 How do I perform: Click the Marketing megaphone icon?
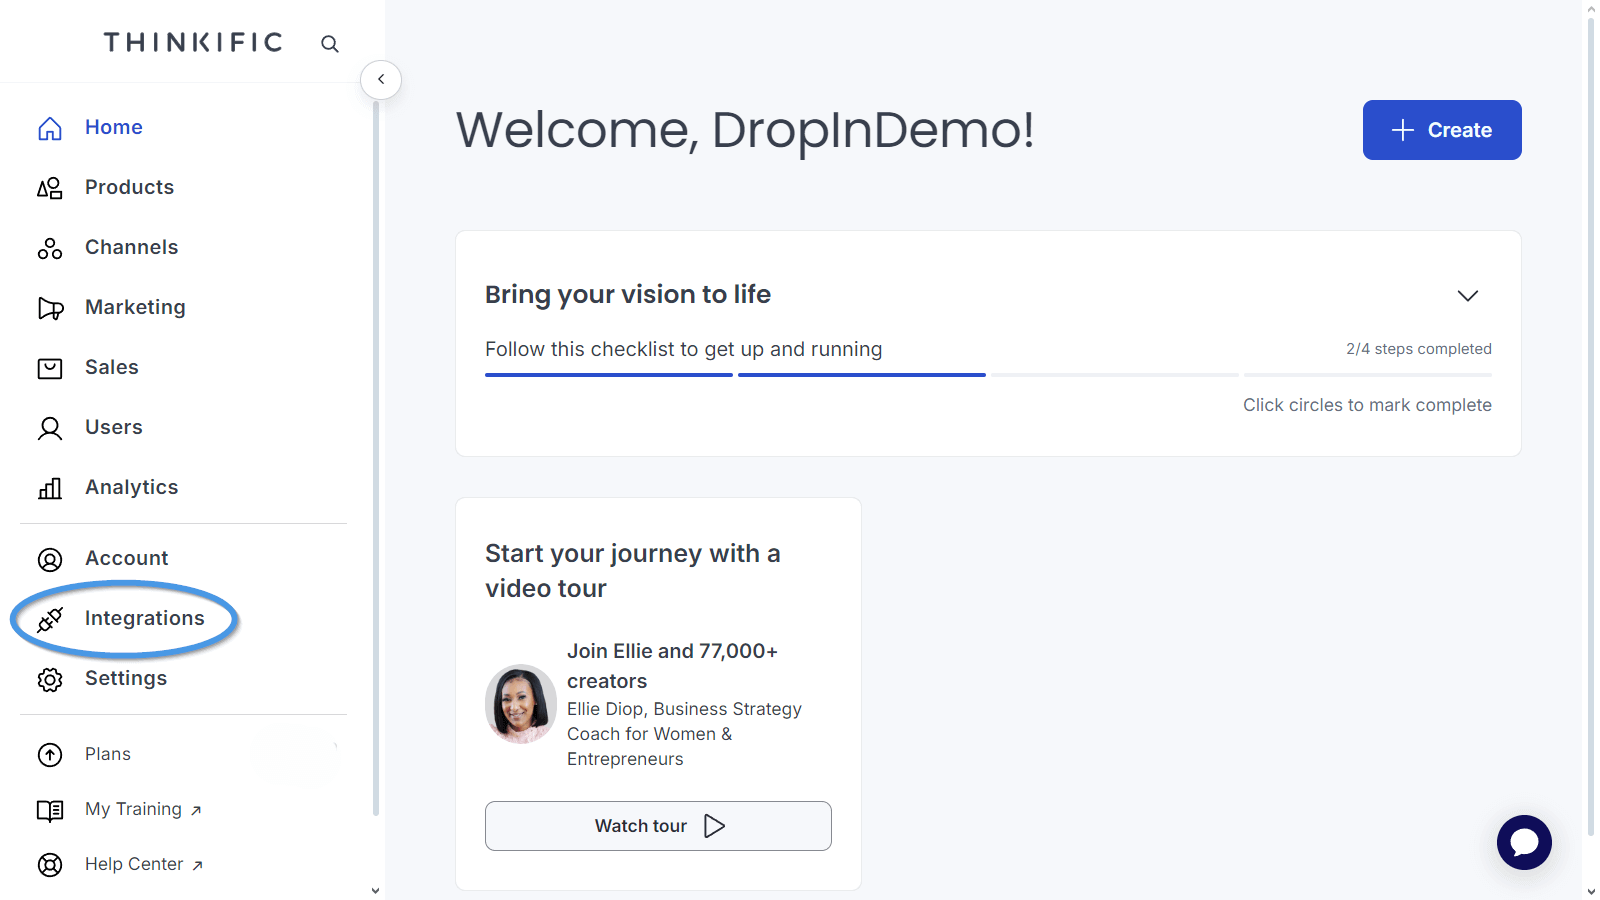50,308
